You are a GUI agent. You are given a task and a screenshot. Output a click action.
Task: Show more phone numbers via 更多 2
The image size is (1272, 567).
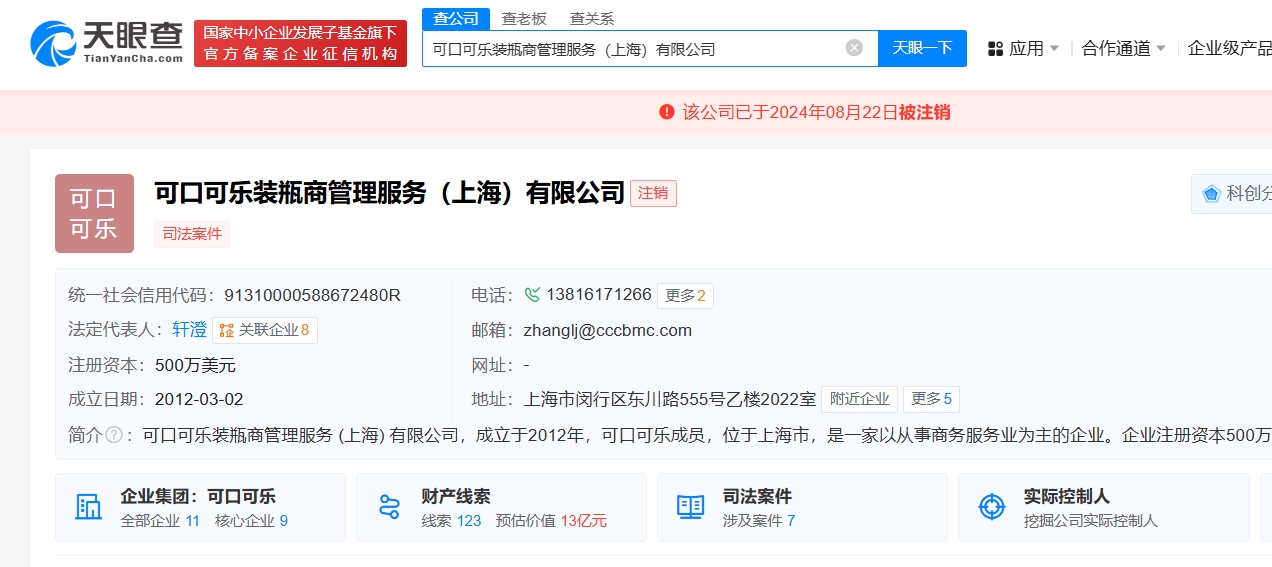(685, 295)
